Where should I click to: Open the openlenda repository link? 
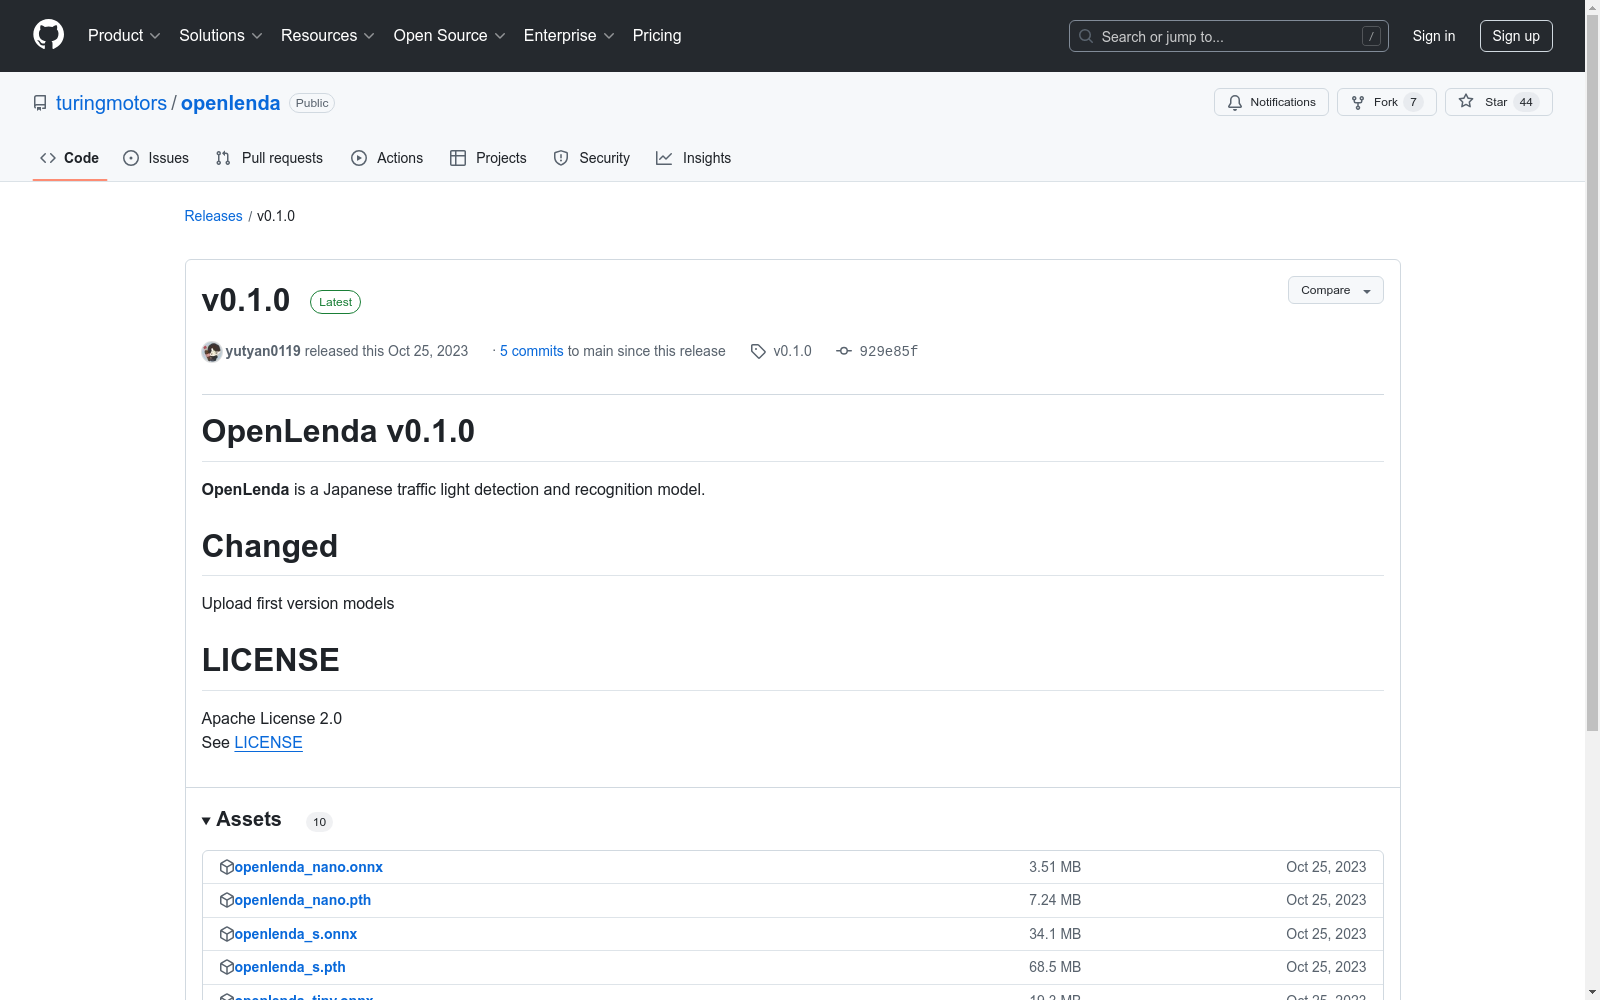point(230,103)
